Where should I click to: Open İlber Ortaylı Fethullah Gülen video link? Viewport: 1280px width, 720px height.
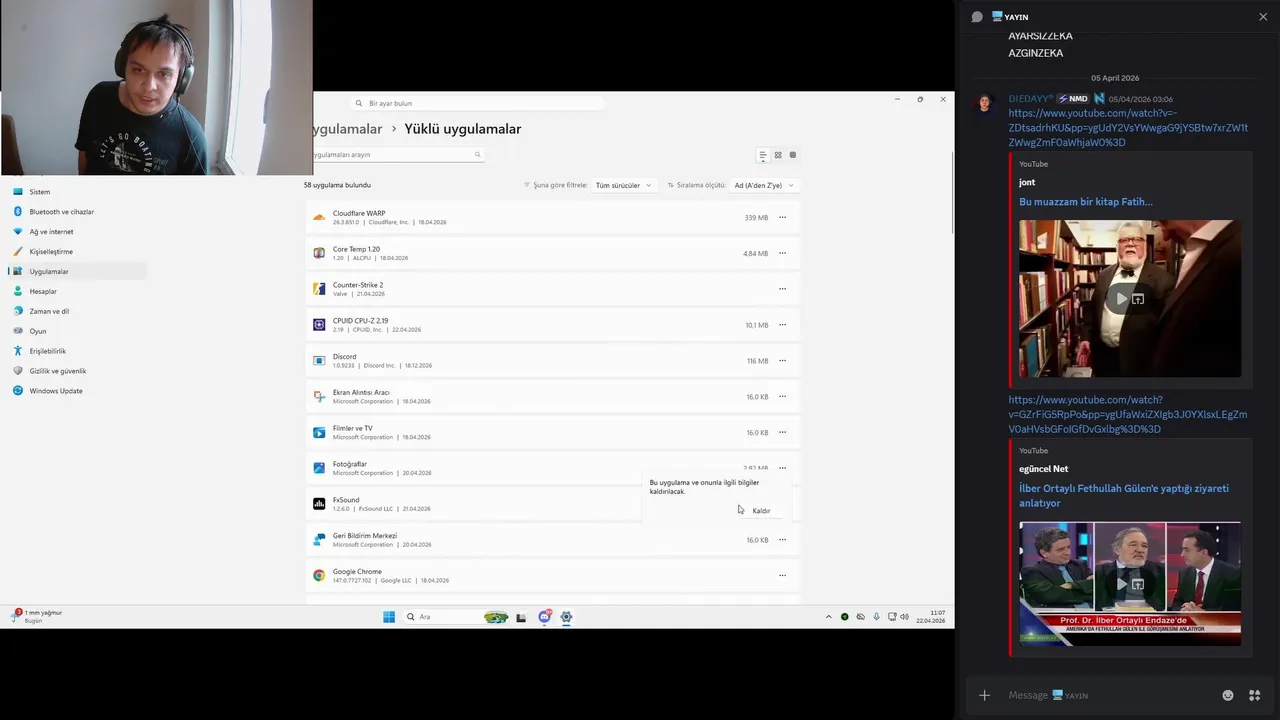pyautogui.click(x=1124, y=496)
